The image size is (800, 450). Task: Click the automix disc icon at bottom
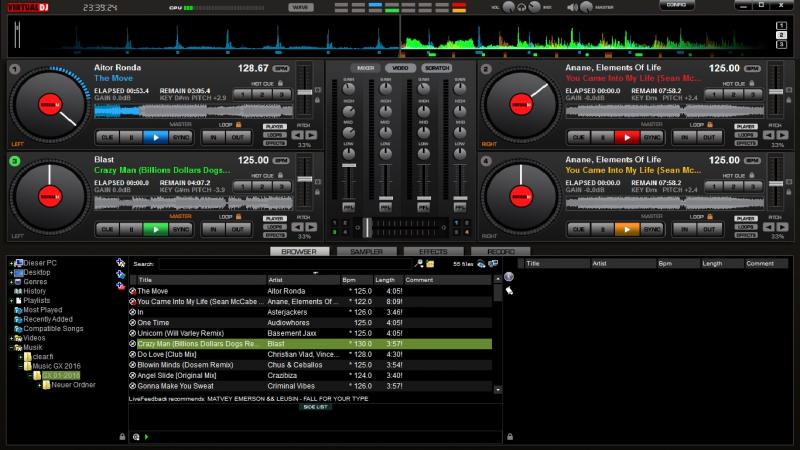point(136,437)
